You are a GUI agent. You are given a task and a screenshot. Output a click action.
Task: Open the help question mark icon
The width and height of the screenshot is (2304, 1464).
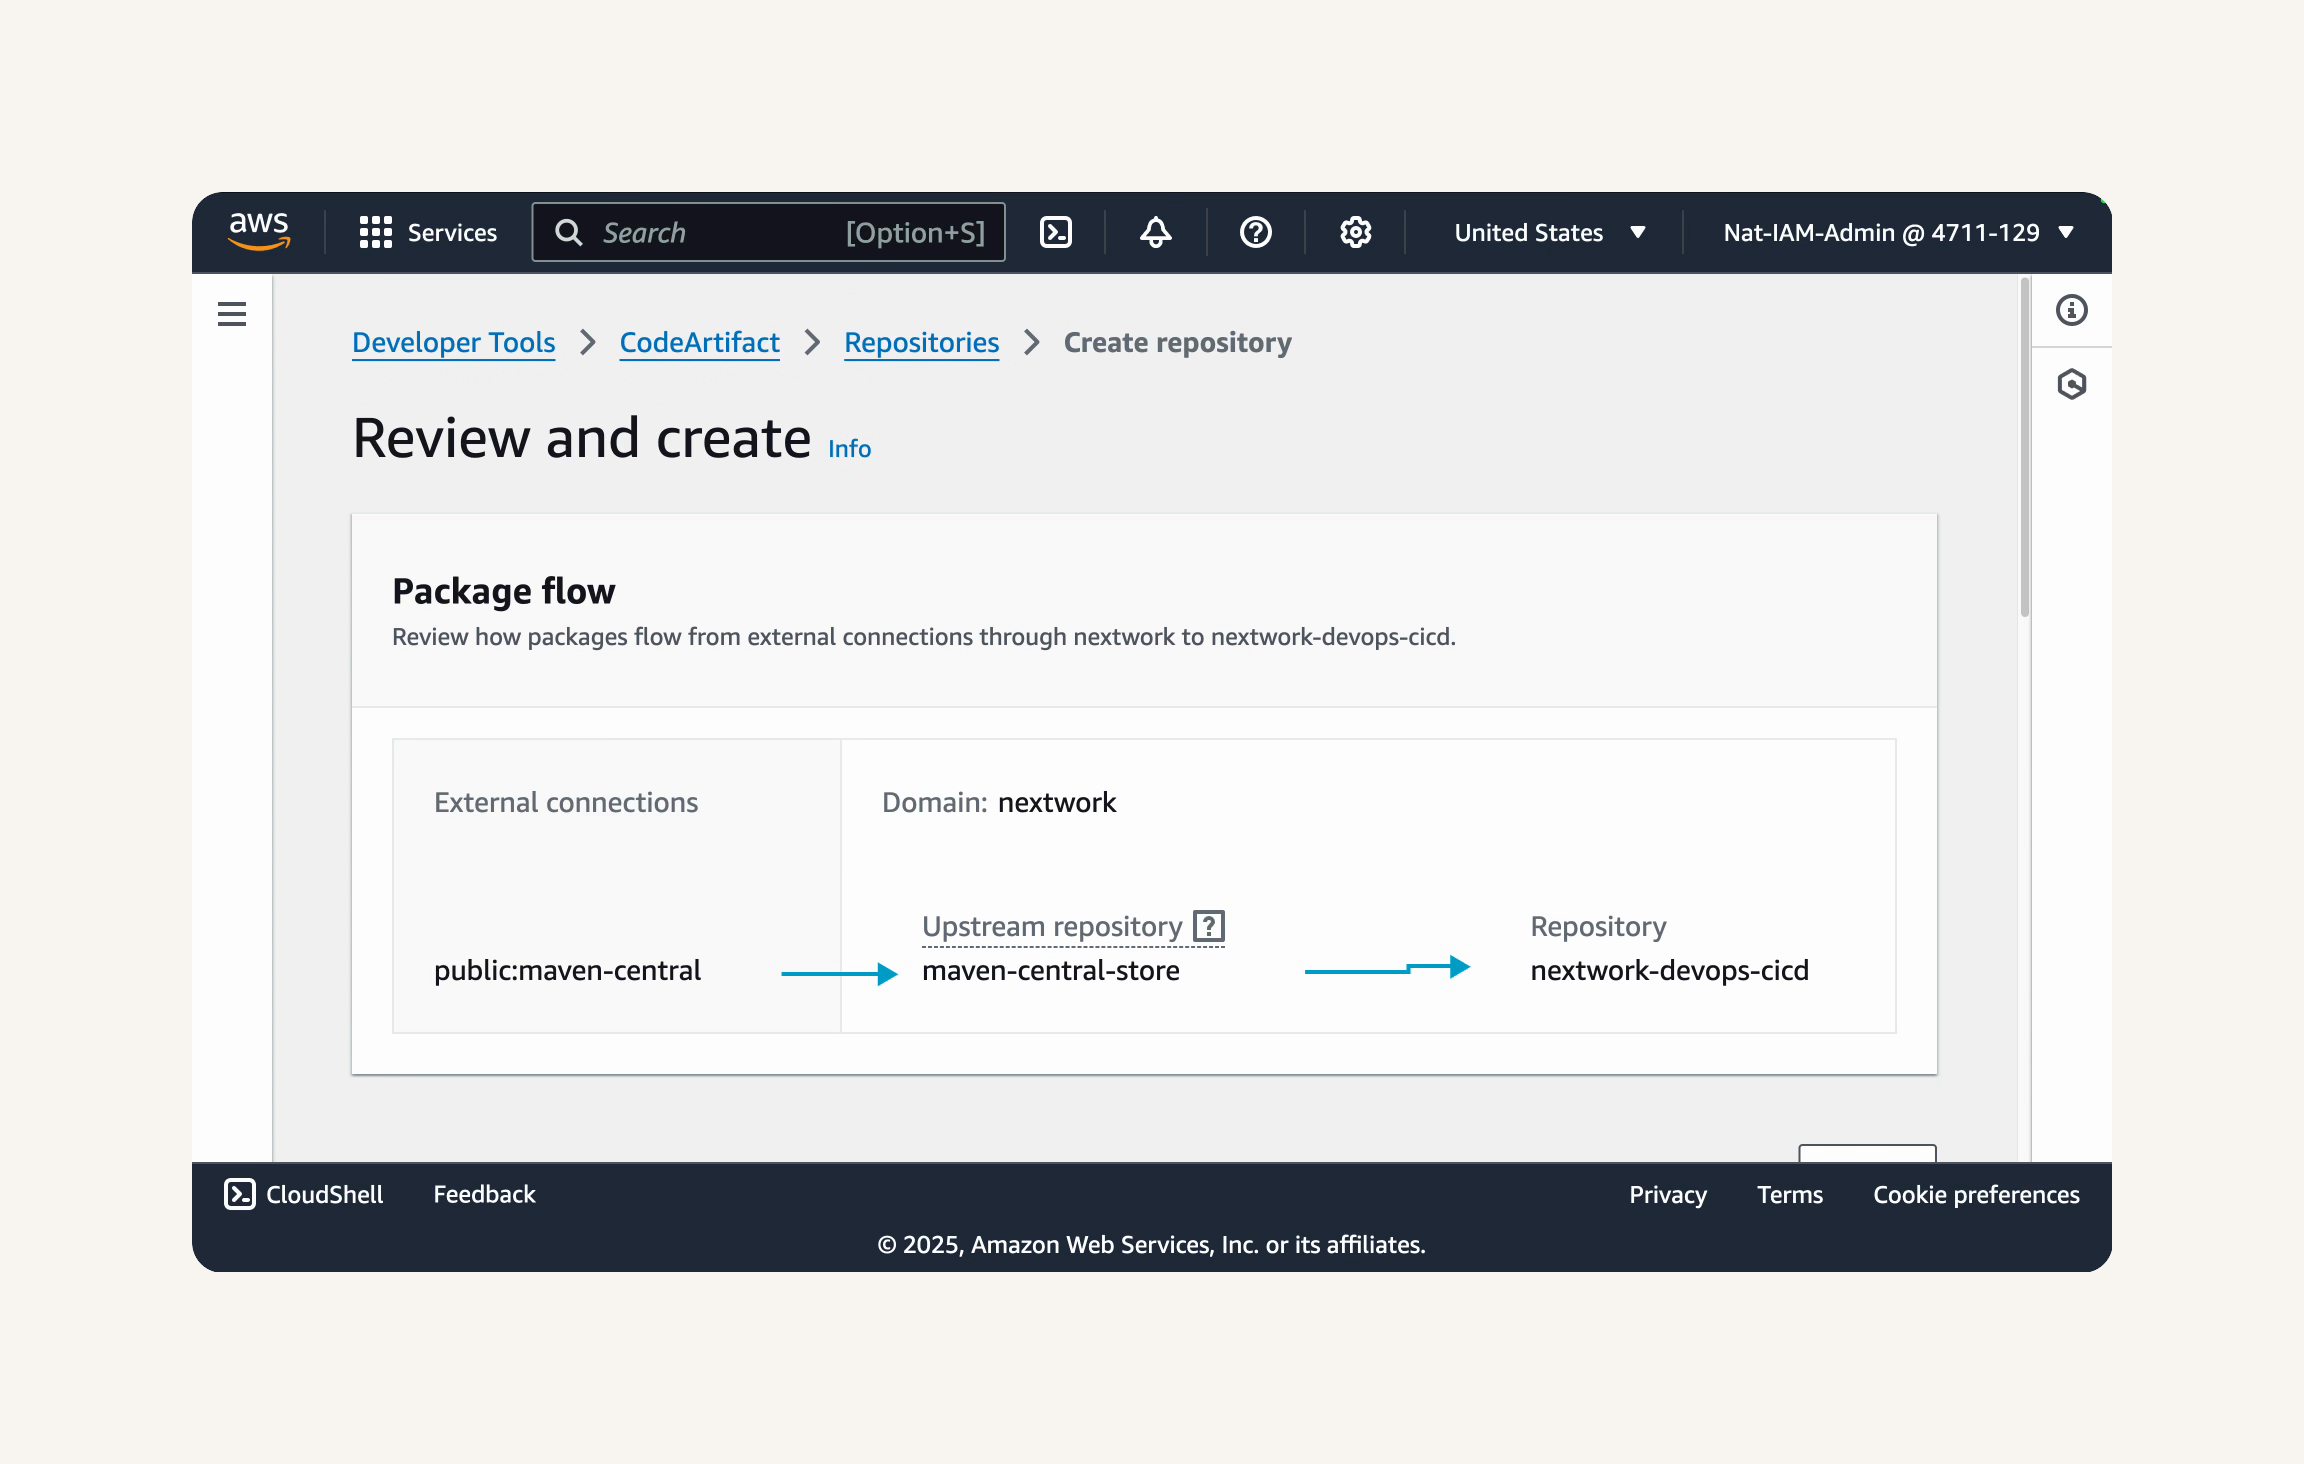point(1256,232)
